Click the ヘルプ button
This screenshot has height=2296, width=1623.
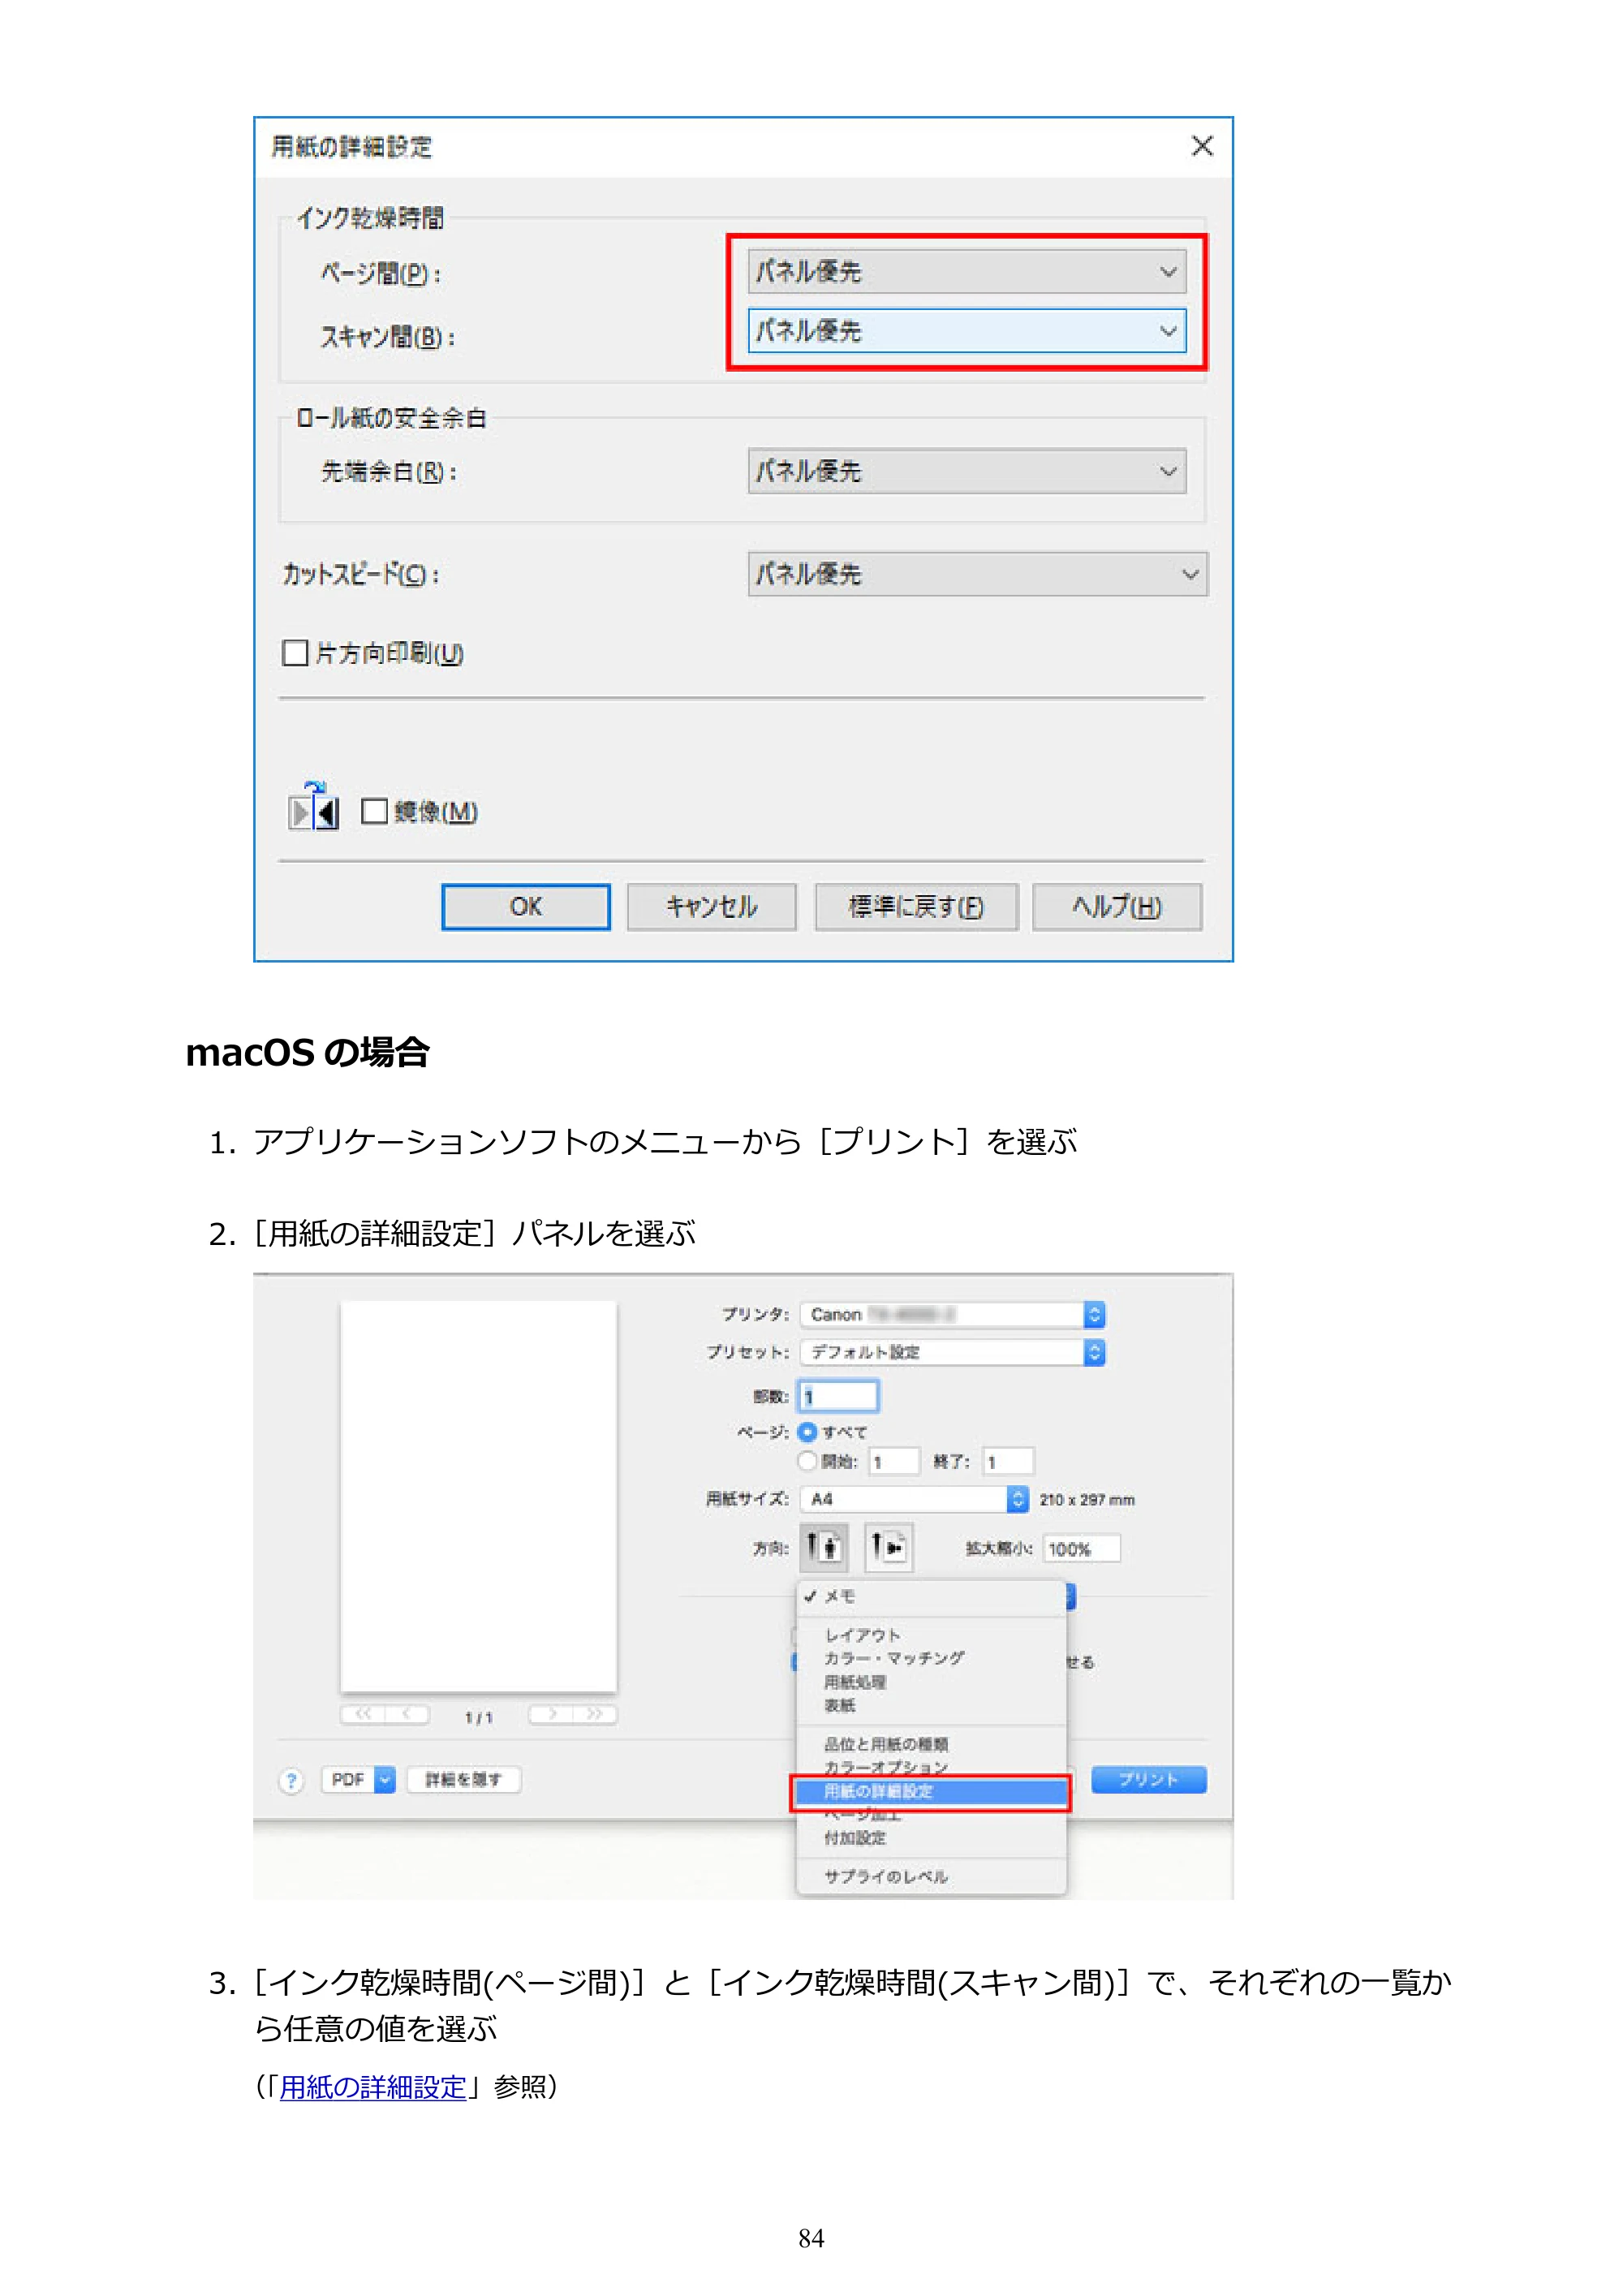pyautogui.click(x=1117, y=907)
